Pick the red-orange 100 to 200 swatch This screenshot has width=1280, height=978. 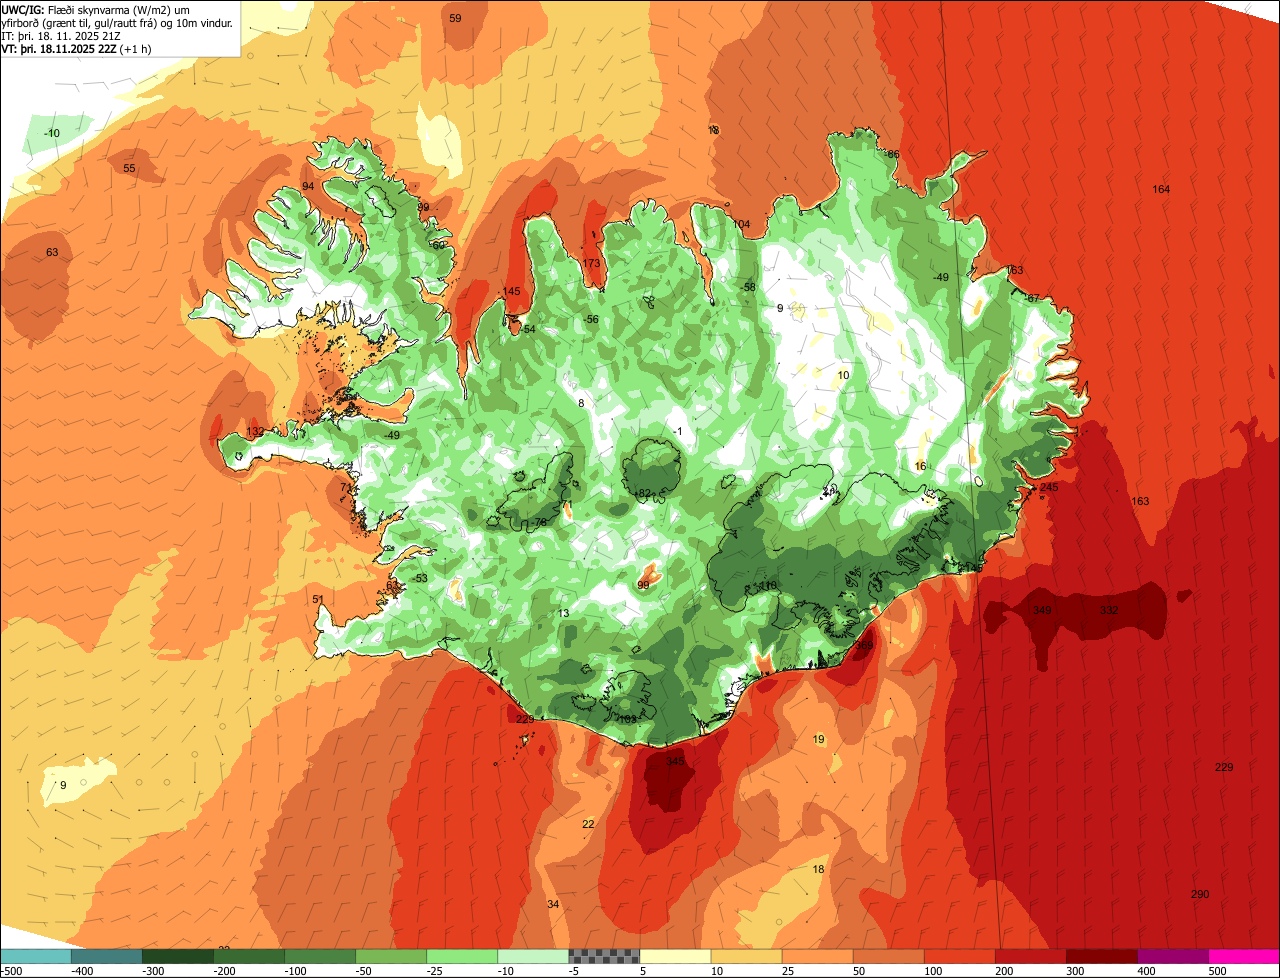pyautogui.click(x=958, y=956)
